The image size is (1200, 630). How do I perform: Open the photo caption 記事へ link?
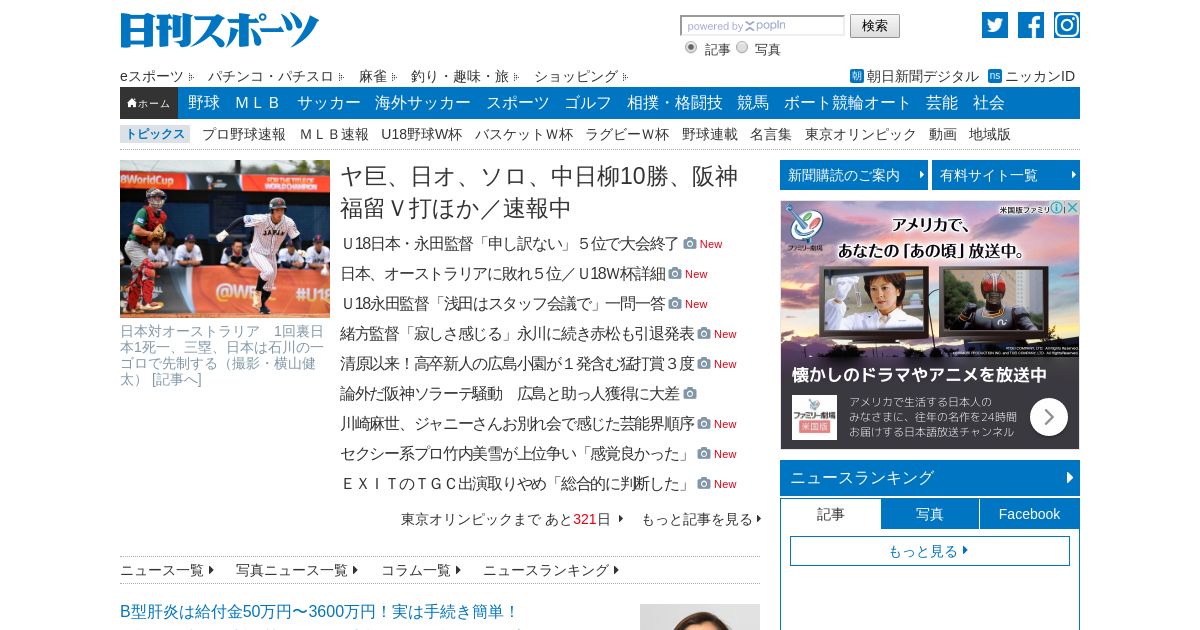coord(176,379)
